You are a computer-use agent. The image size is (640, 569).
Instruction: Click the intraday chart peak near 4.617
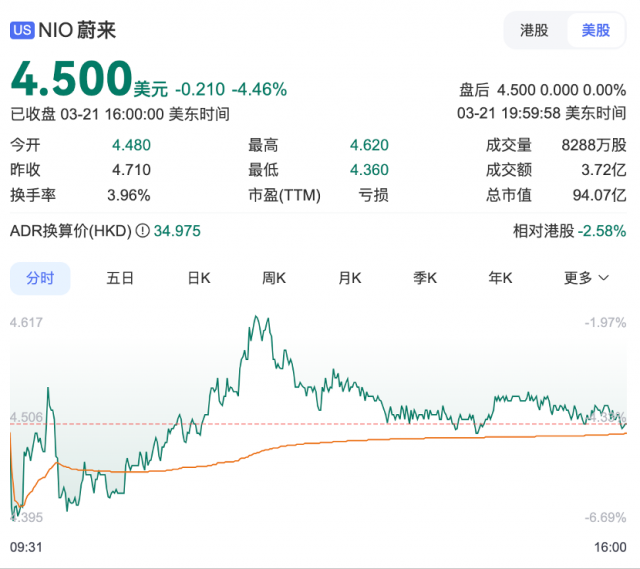pyautogui.click(x=258, y=320)
